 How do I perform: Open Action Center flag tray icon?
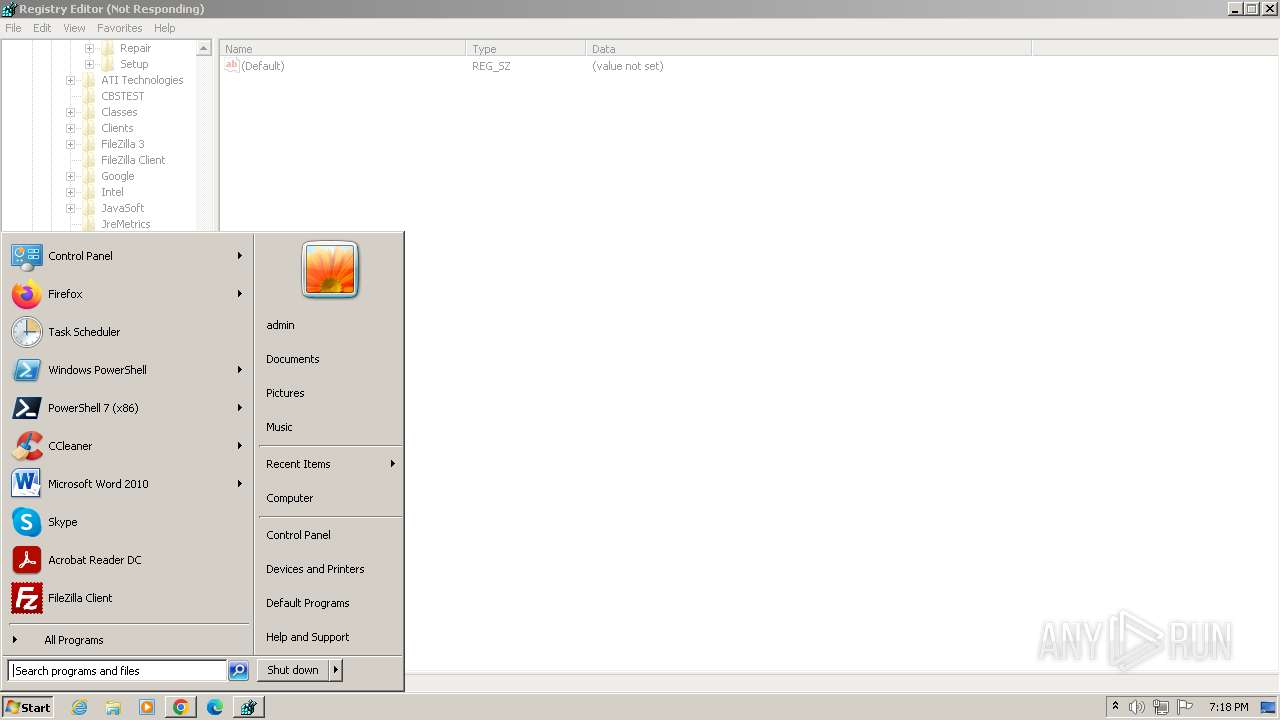[1185, 707]
